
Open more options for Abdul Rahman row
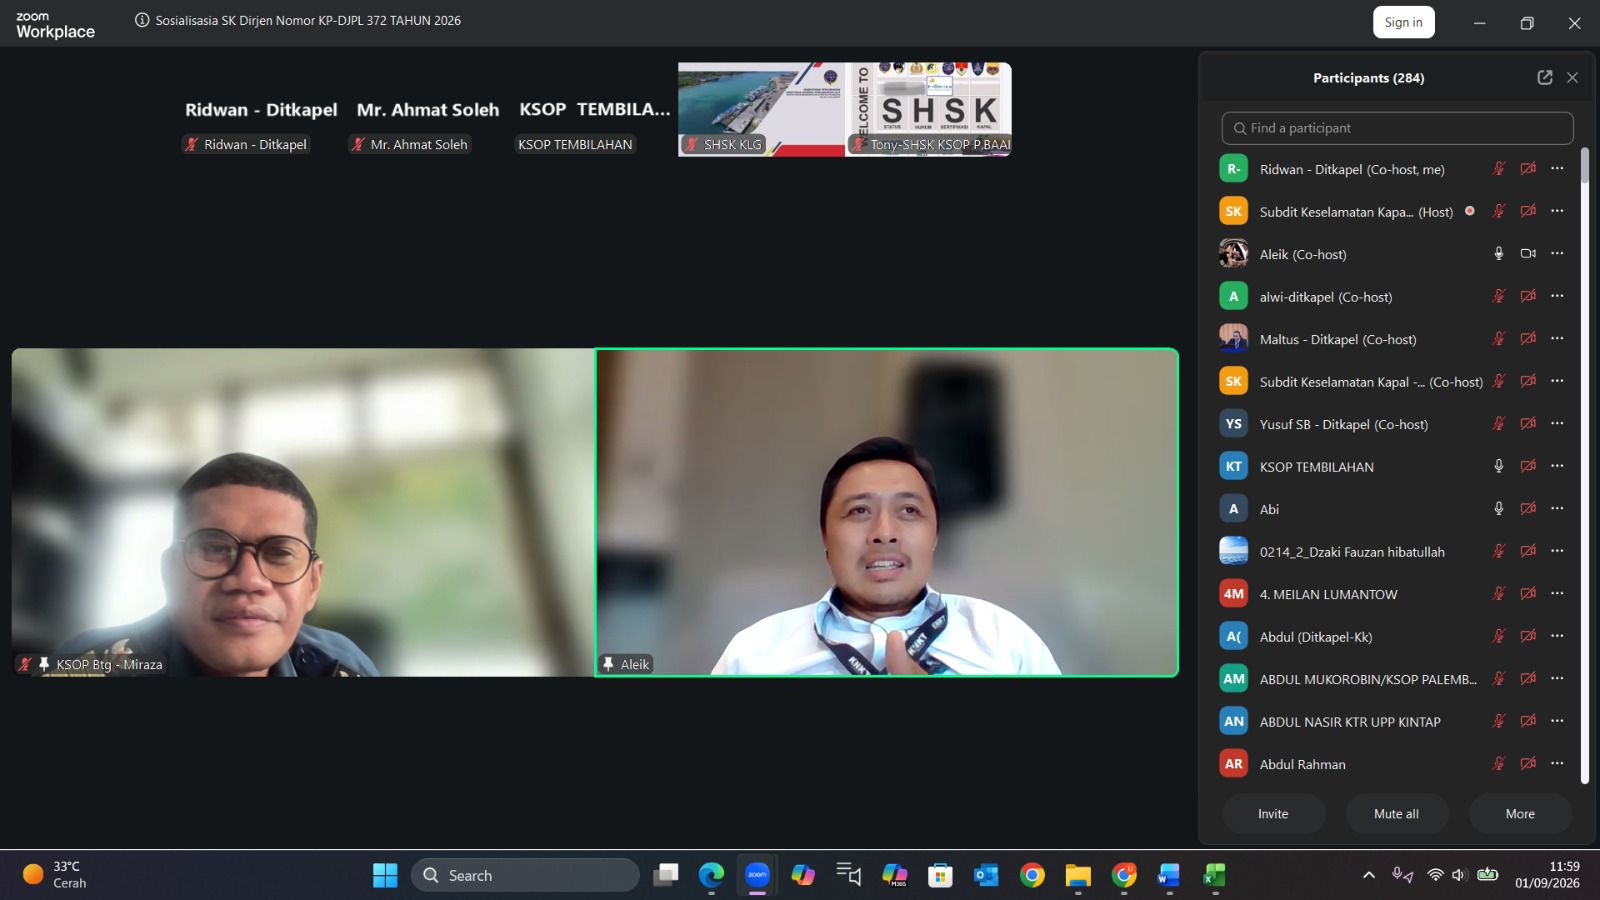point(1557,764)
